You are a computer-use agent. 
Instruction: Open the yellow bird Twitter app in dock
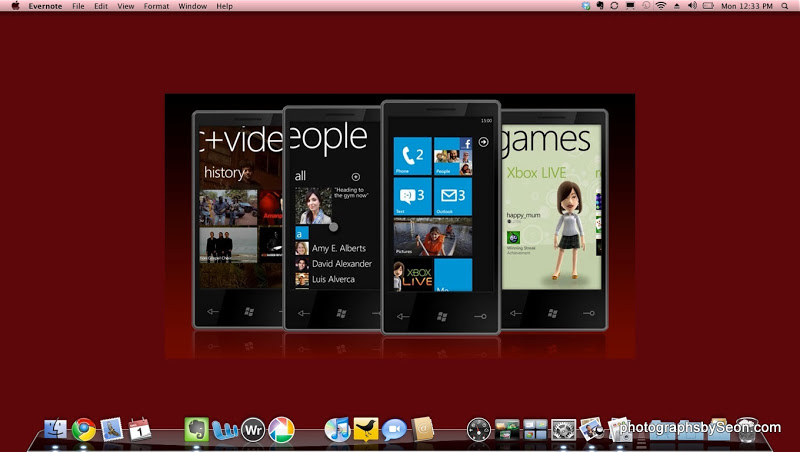pyautogui.click(x=366, y=429)
